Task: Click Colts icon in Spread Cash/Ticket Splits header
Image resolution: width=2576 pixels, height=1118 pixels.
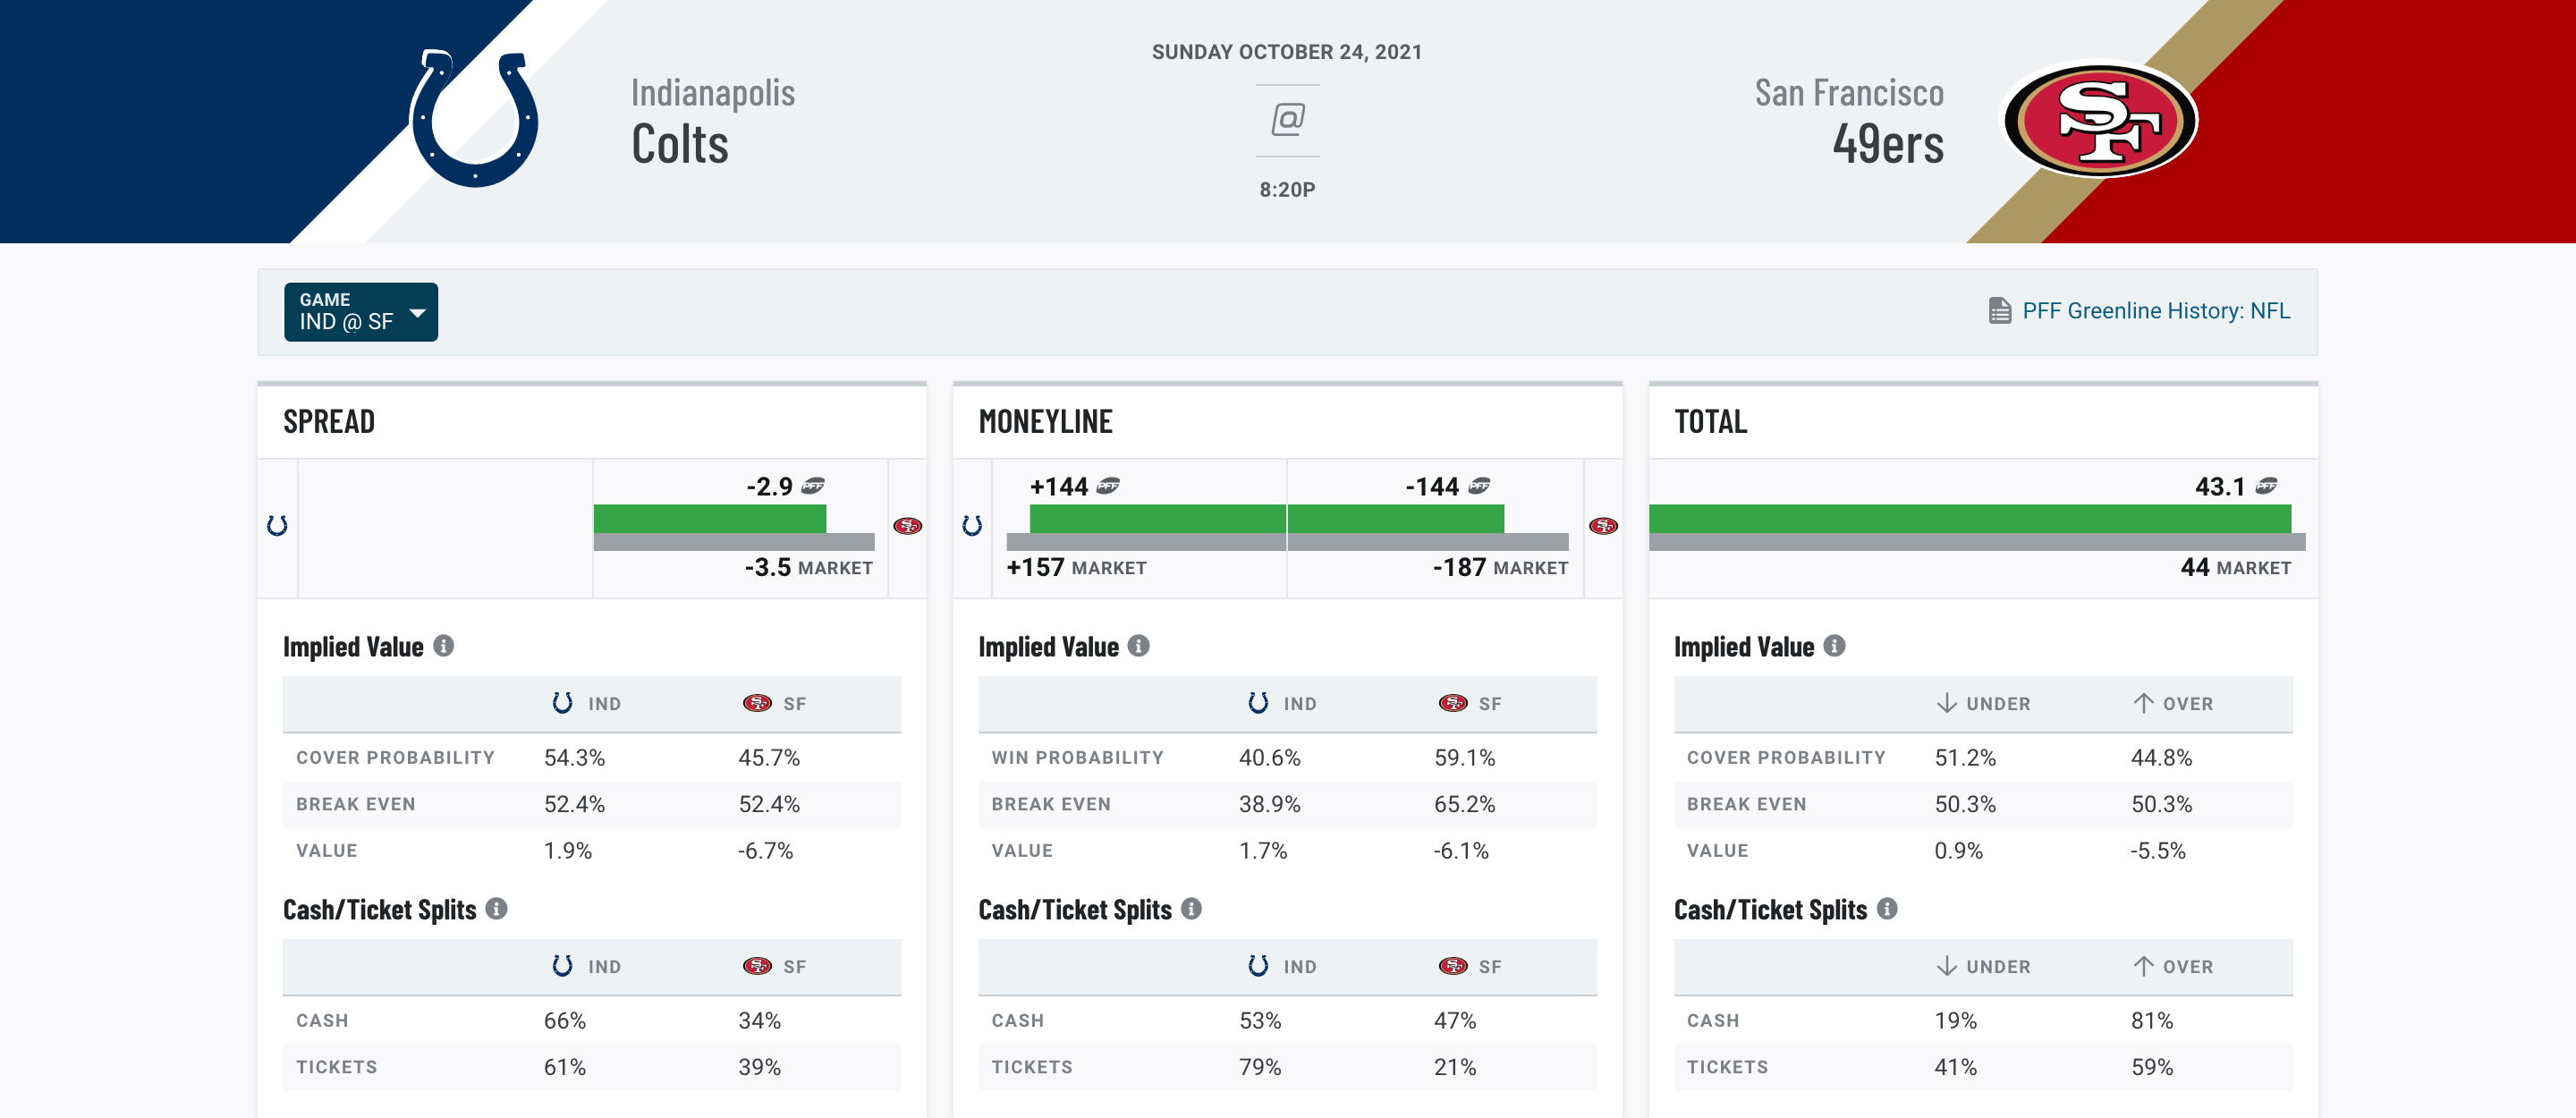Action: [562, 966]
